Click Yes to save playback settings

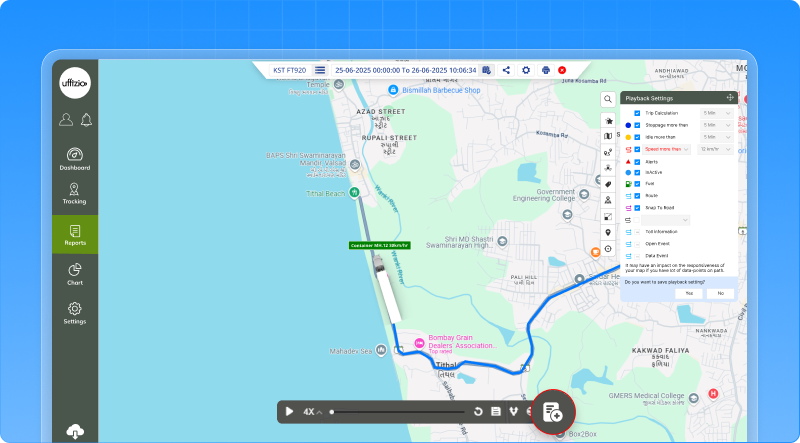point(689,293)
